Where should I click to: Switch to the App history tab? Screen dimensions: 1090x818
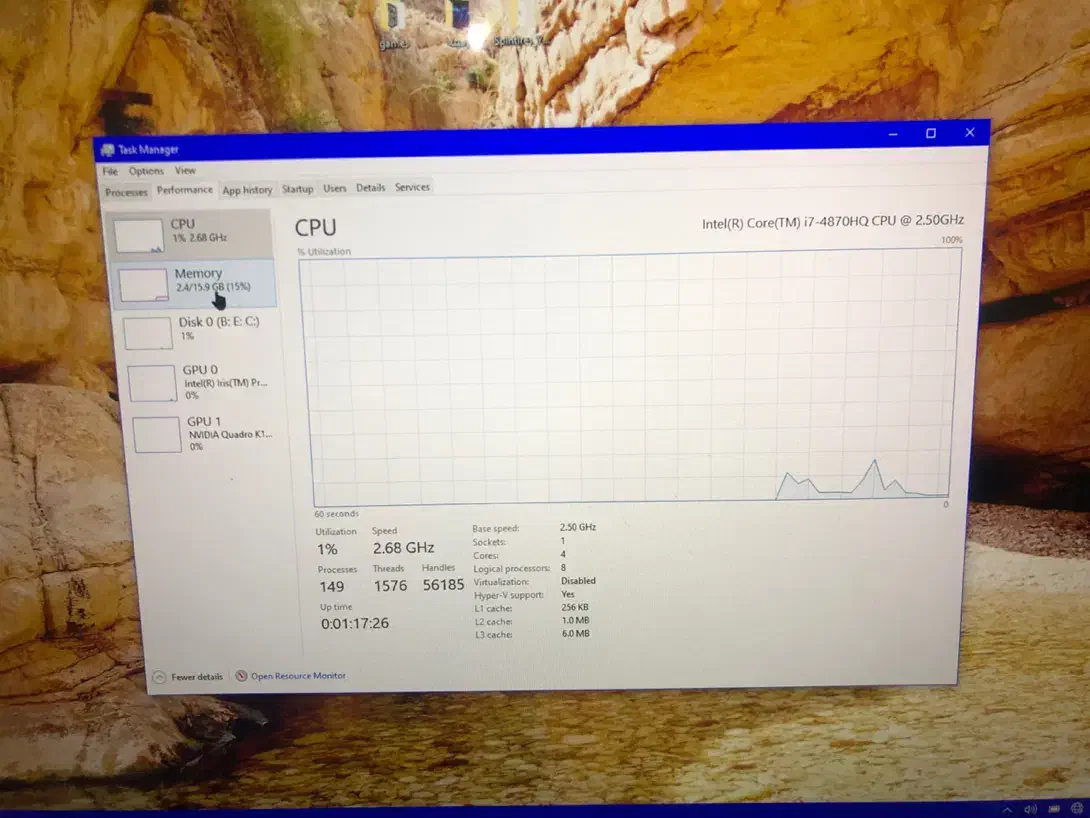(x=247, y=190)
